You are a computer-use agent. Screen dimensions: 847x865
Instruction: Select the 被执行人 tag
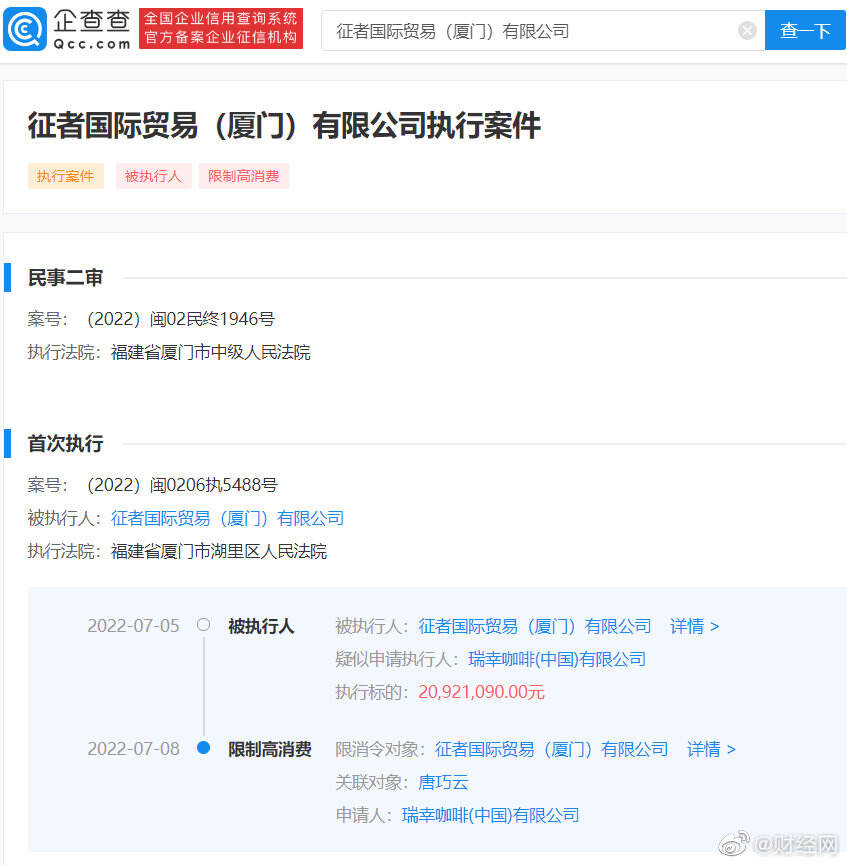[153, 177]
